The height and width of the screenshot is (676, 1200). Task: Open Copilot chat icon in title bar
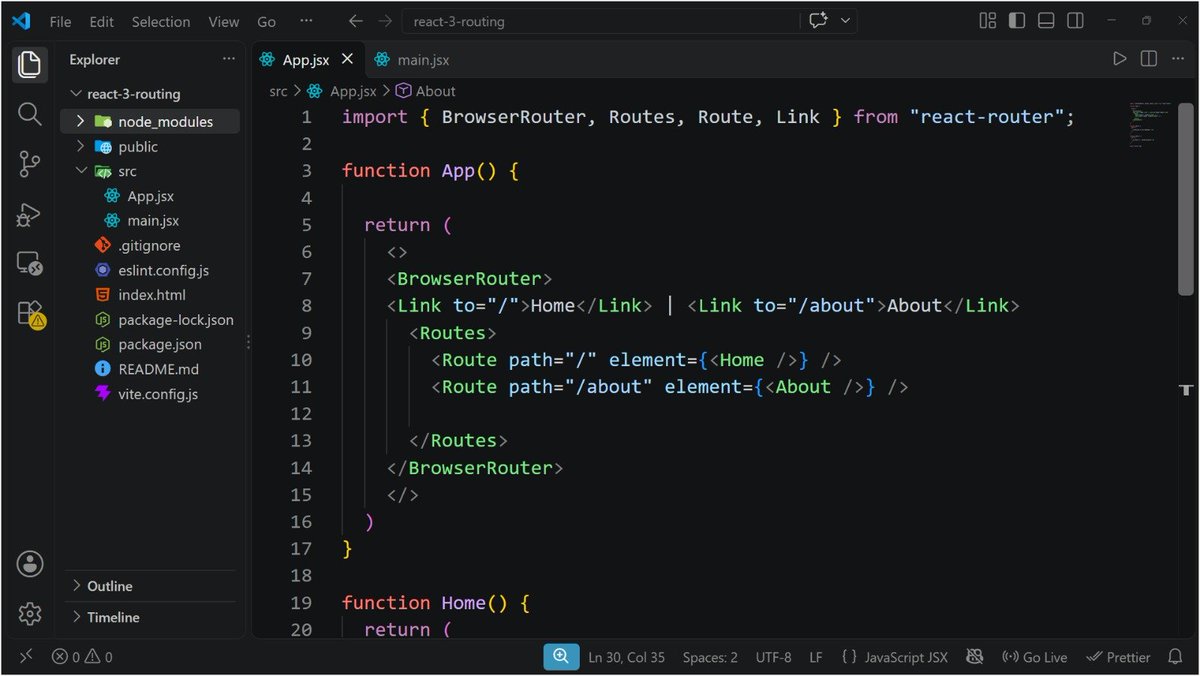tap(820, 21)
